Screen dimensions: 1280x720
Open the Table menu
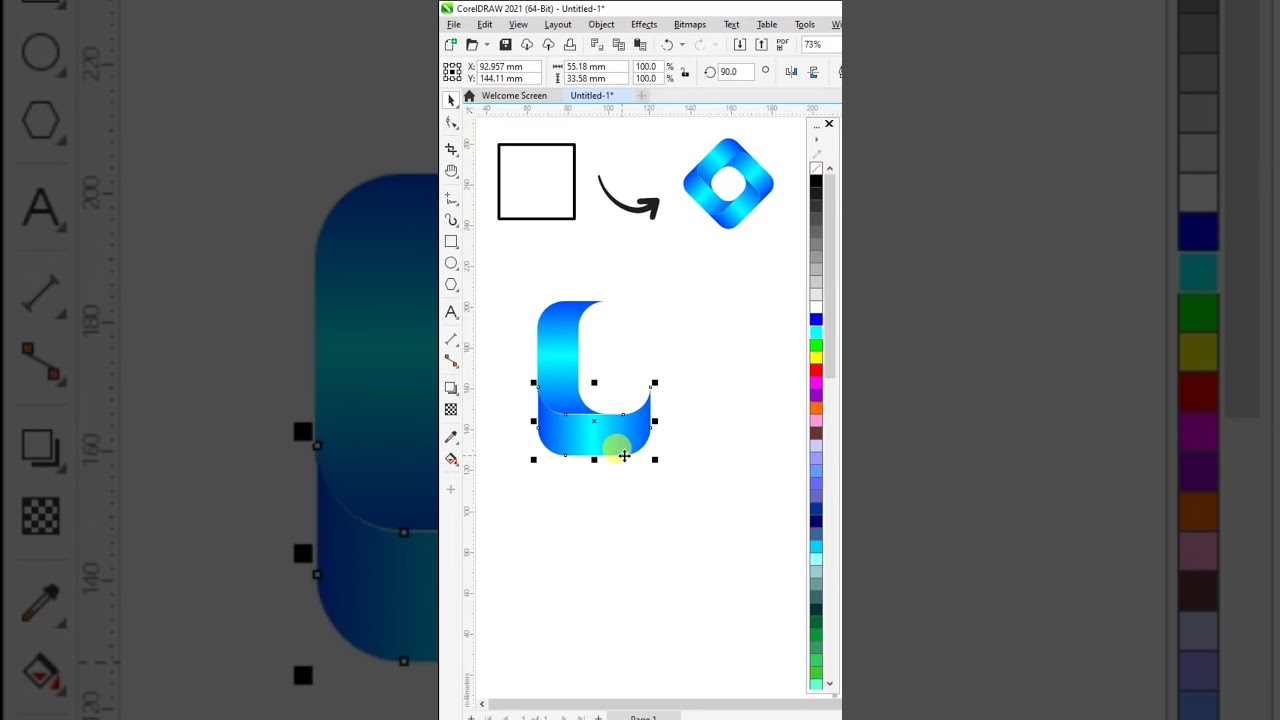pos(767,24)
